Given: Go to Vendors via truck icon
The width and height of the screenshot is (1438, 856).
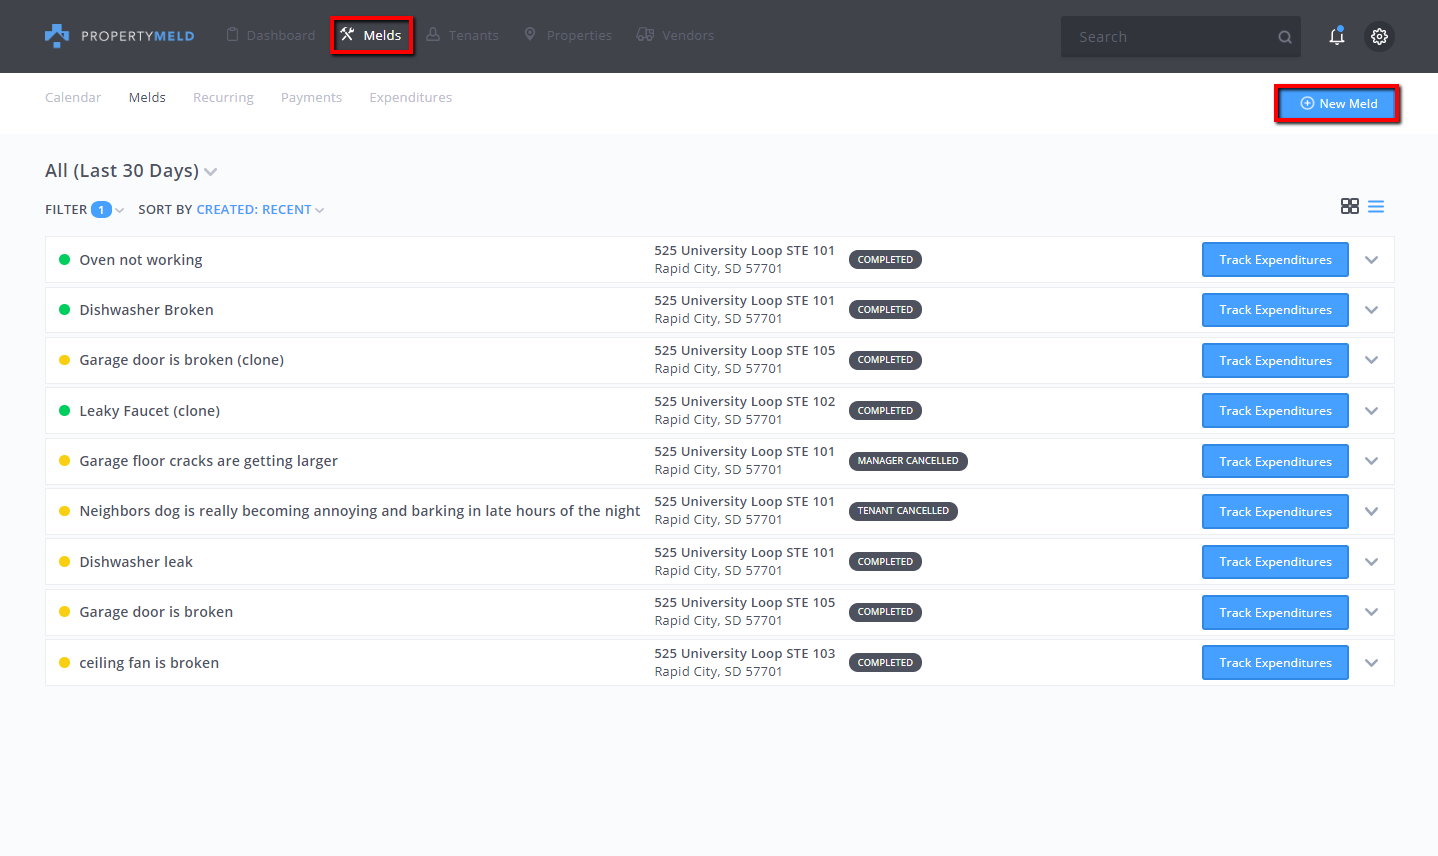Looking at the screenshot, I should (x=646, y=35).
